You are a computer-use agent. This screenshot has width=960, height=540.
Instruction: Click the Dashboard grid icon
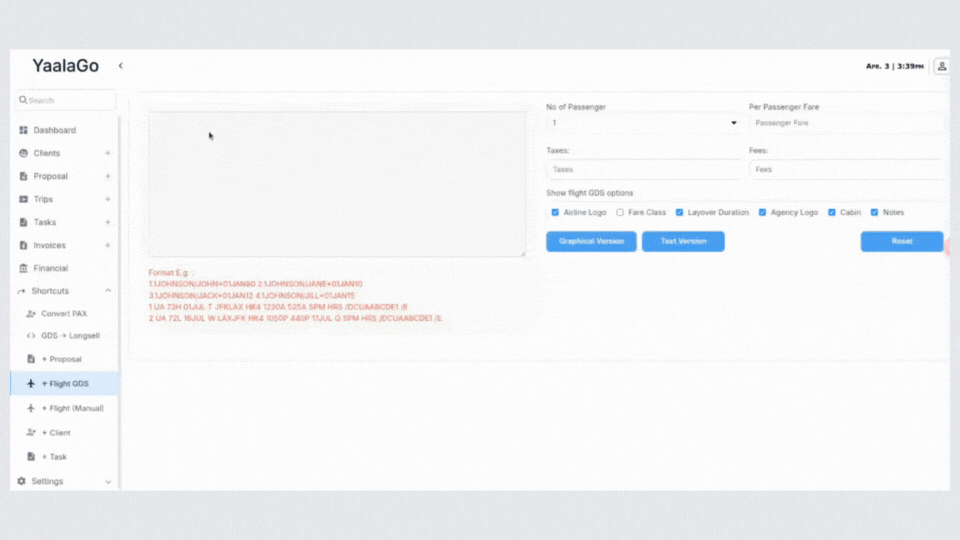23,130
